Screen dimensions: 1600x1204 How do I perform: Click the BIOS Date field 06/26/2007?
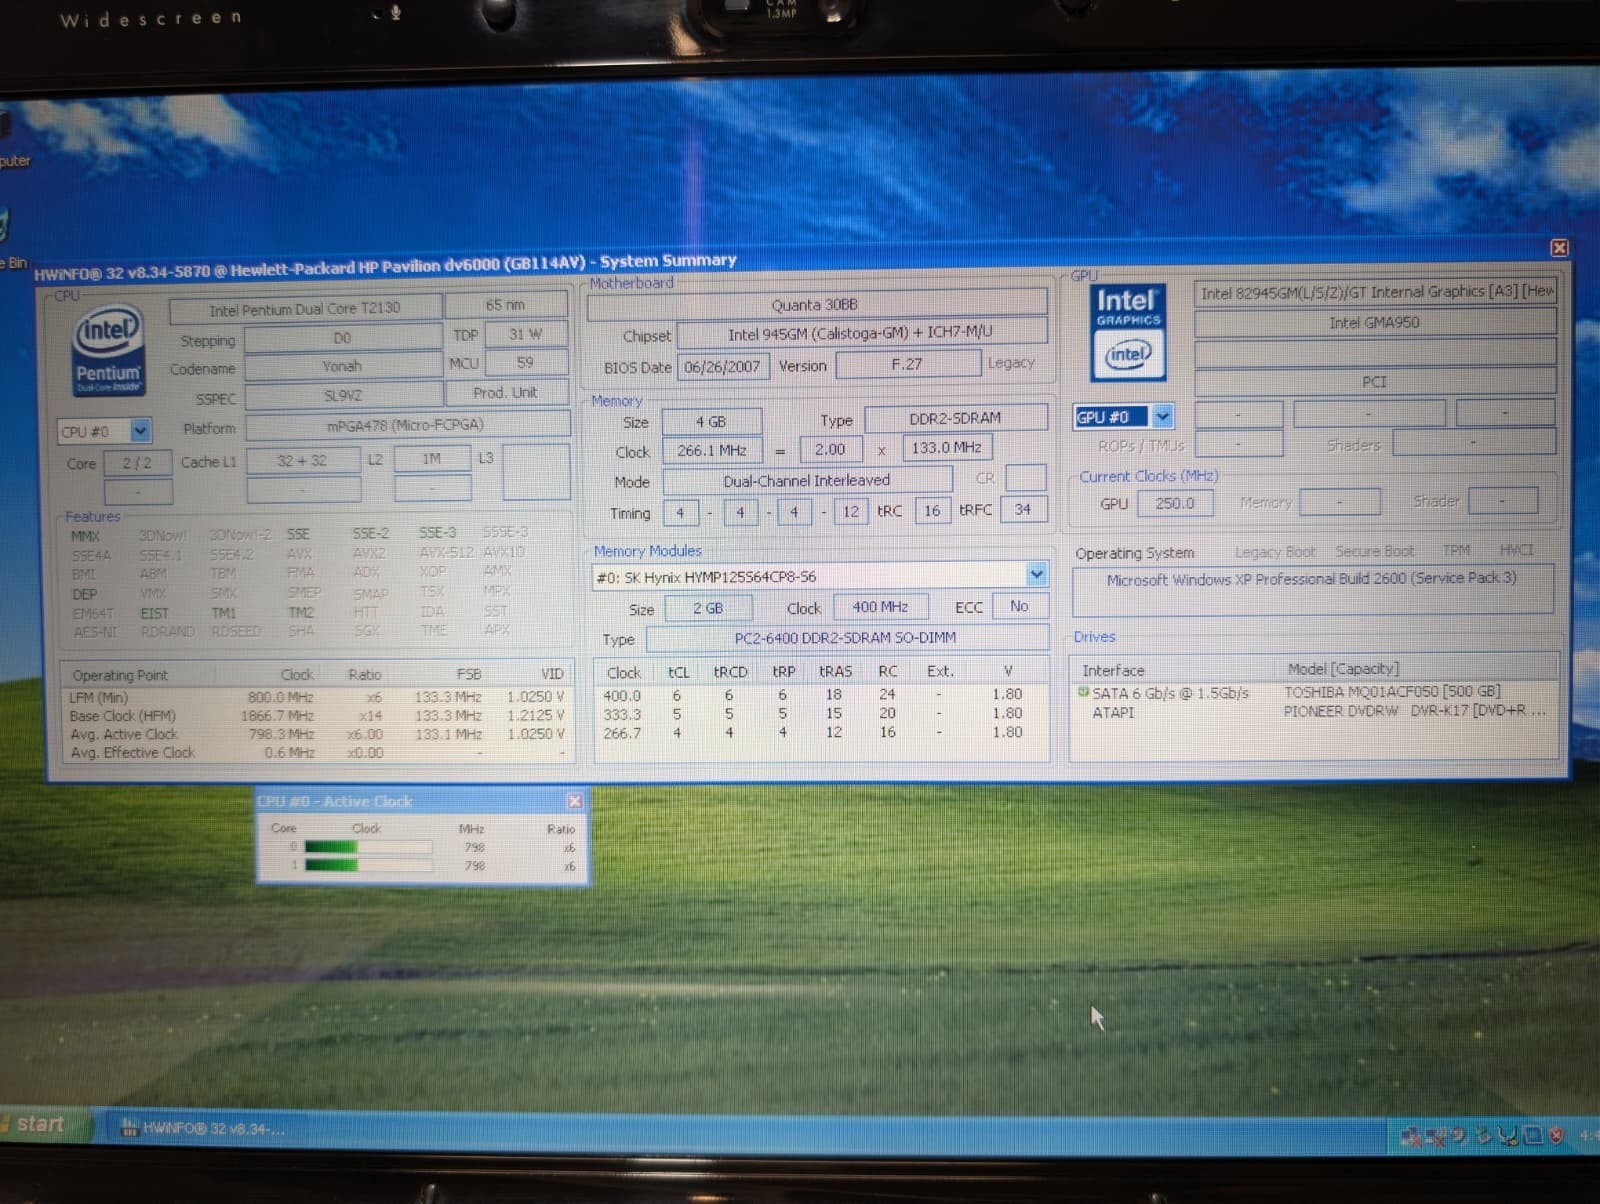[722, 367]
